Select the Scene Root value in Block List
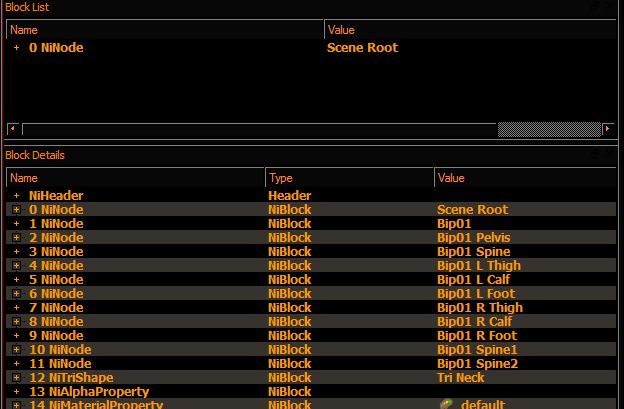 click(362, 48)
